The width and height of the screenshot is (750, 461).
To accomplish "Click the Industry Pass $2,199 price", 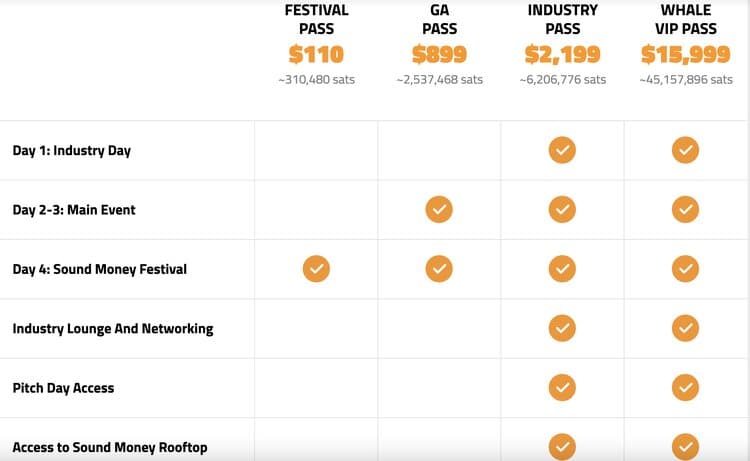I will 562,54.
